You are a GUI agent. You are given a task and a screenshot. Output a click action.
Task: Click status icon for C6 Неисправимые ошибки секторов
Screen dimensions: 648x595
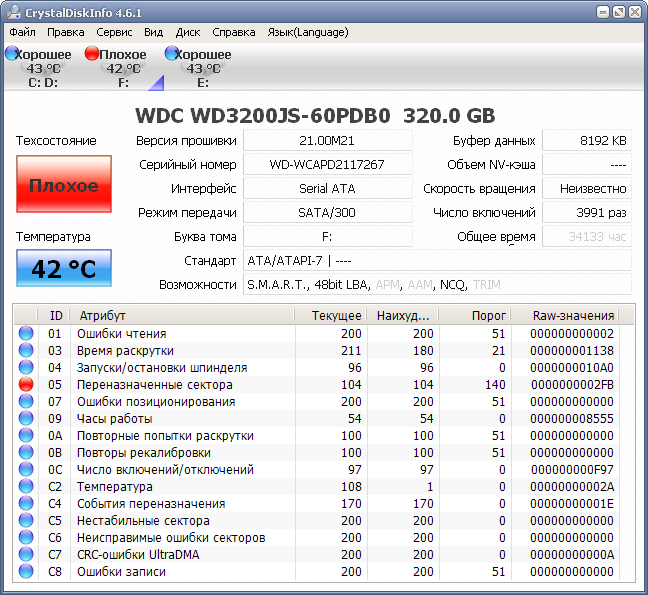coord(26,537)
